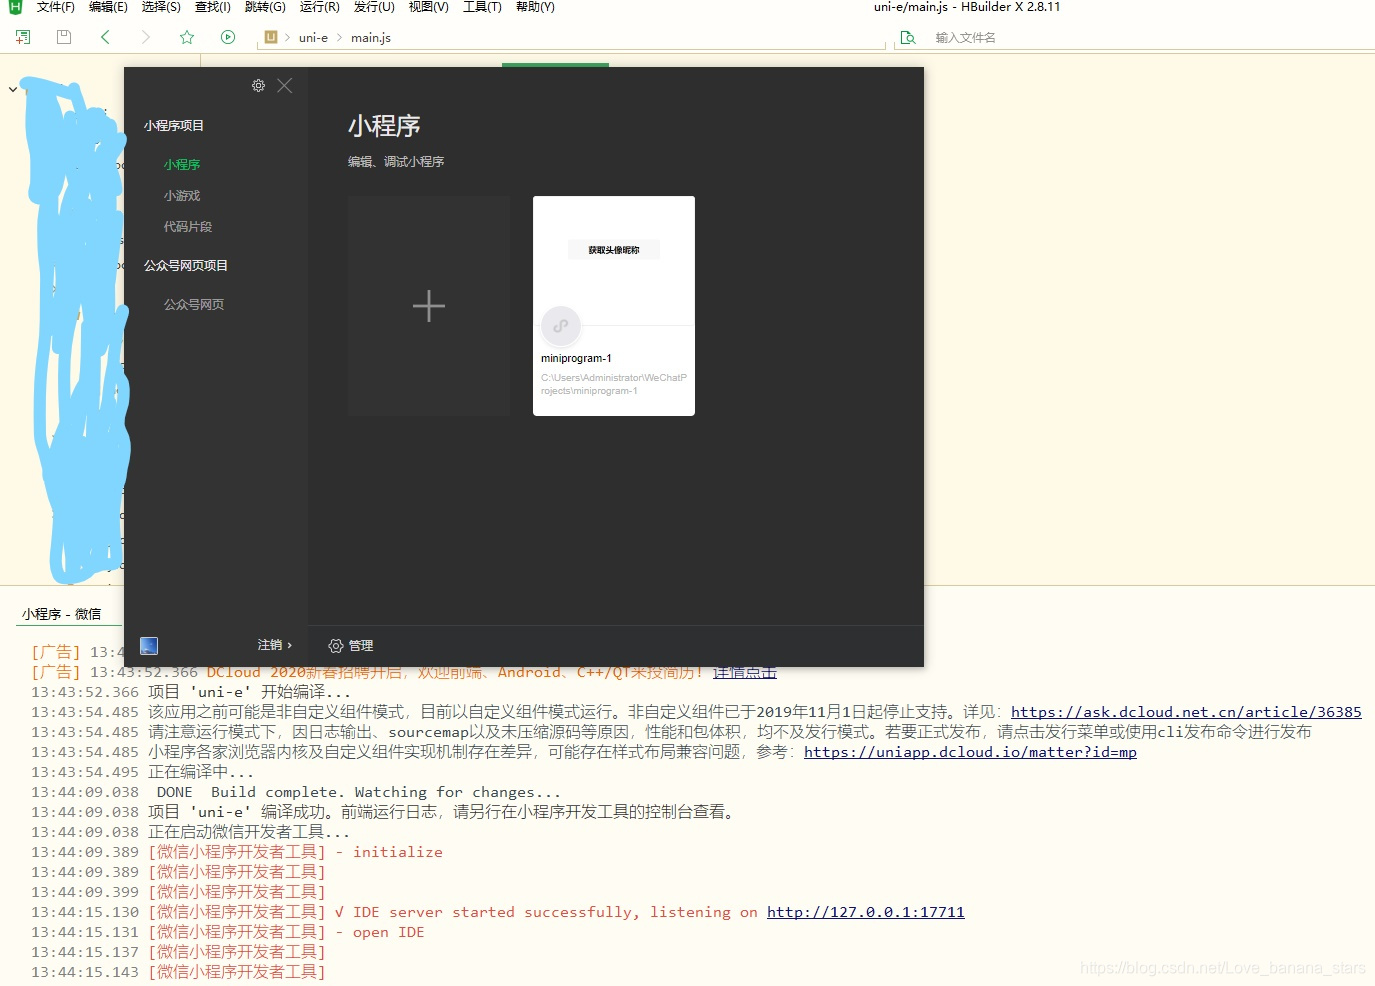Open the 帮助(Y) menu
1375x986 pixels.
point(535,7)
